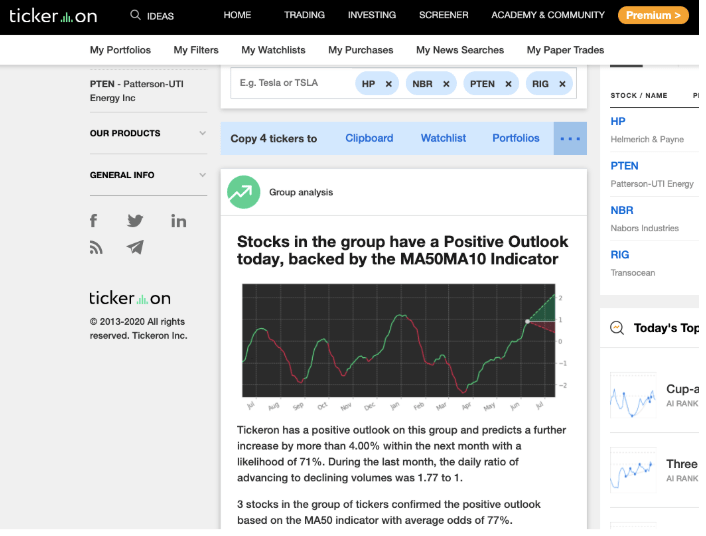Remove the PTEN ticker chip
Screen dimensions: 706x536
[x=508, y=84]
